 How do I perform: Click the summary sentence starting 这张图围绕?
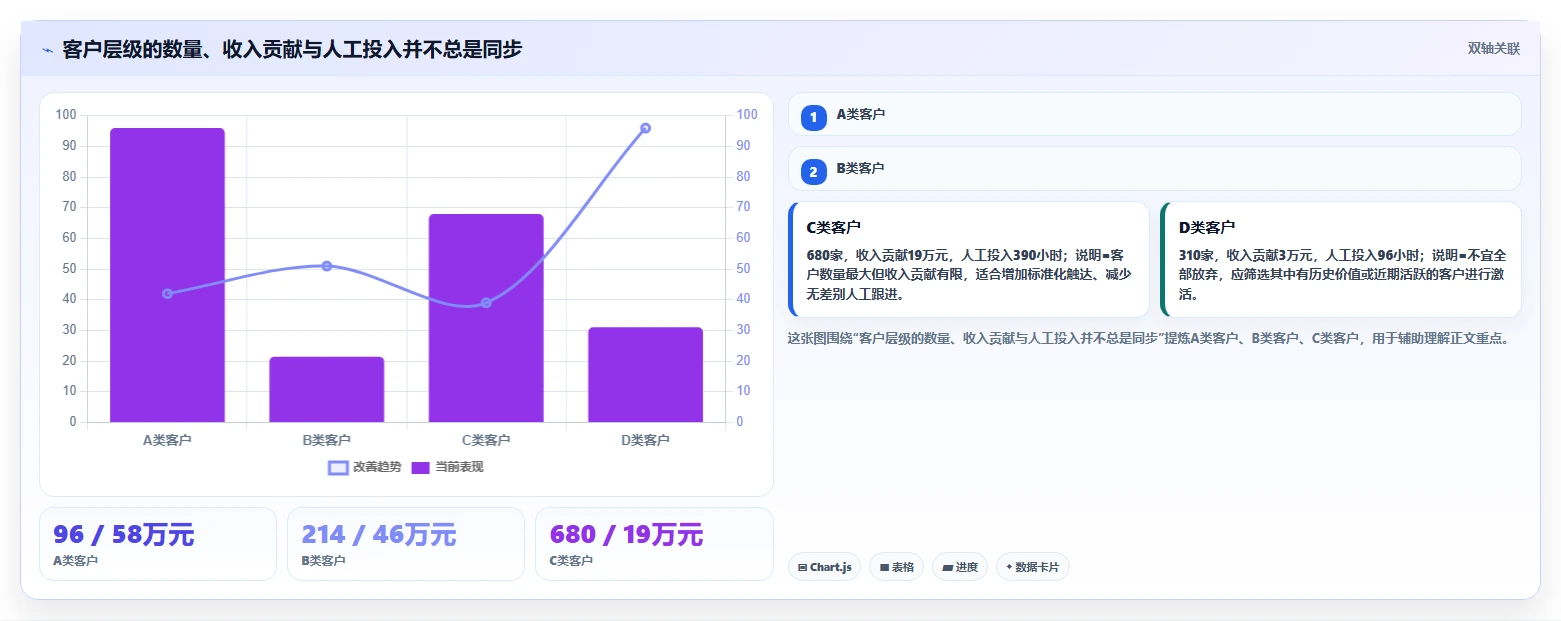tap(1148, 338)
